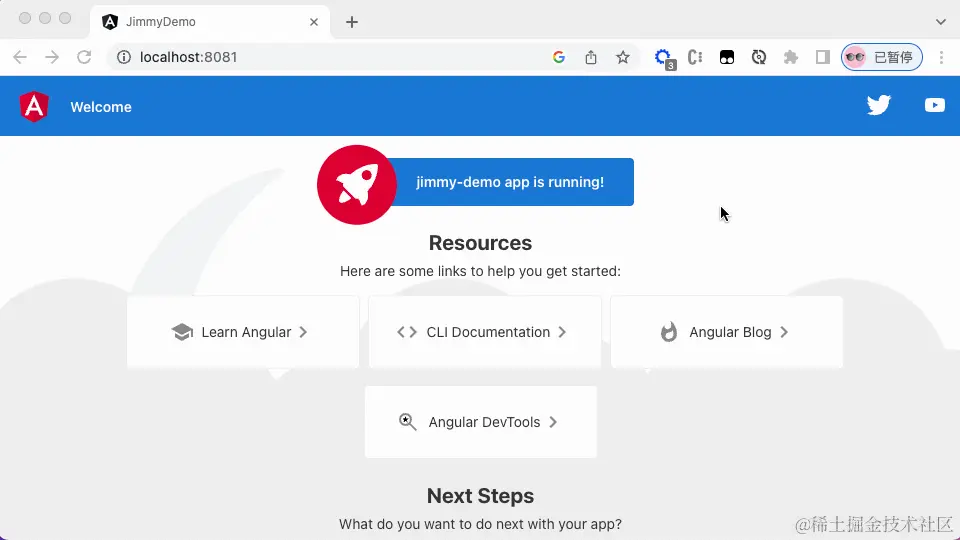Open the Angular DevTools card
The height and width of the screenshot is (540, 960).
[481, 422]
